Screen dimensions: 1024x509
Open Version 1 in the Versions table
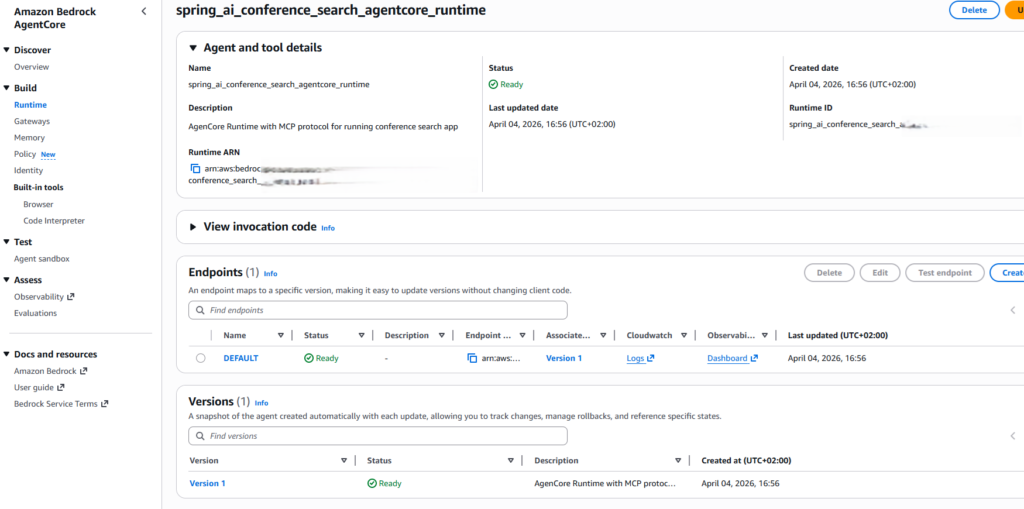[207, 484]
